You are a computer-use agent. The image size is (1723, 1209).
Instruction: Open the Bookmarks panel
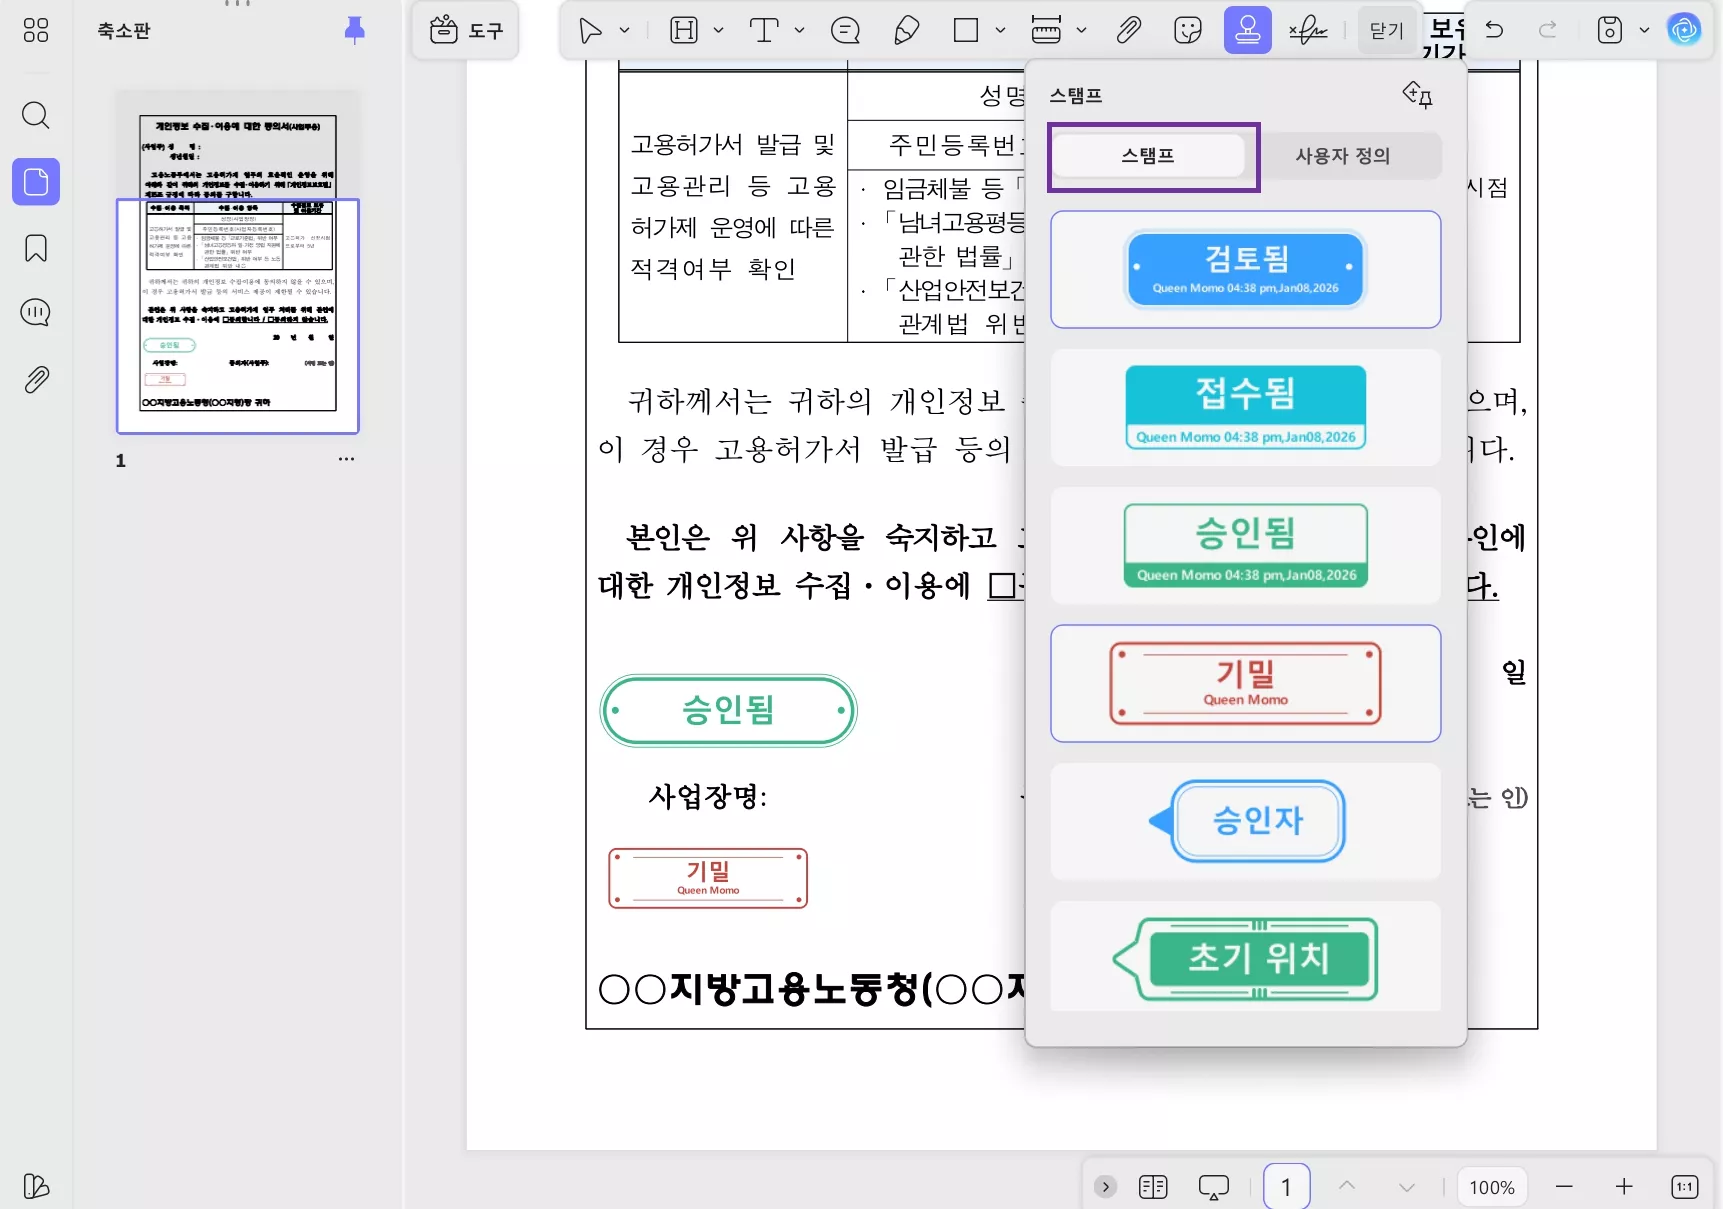click(x=35, y=247)
